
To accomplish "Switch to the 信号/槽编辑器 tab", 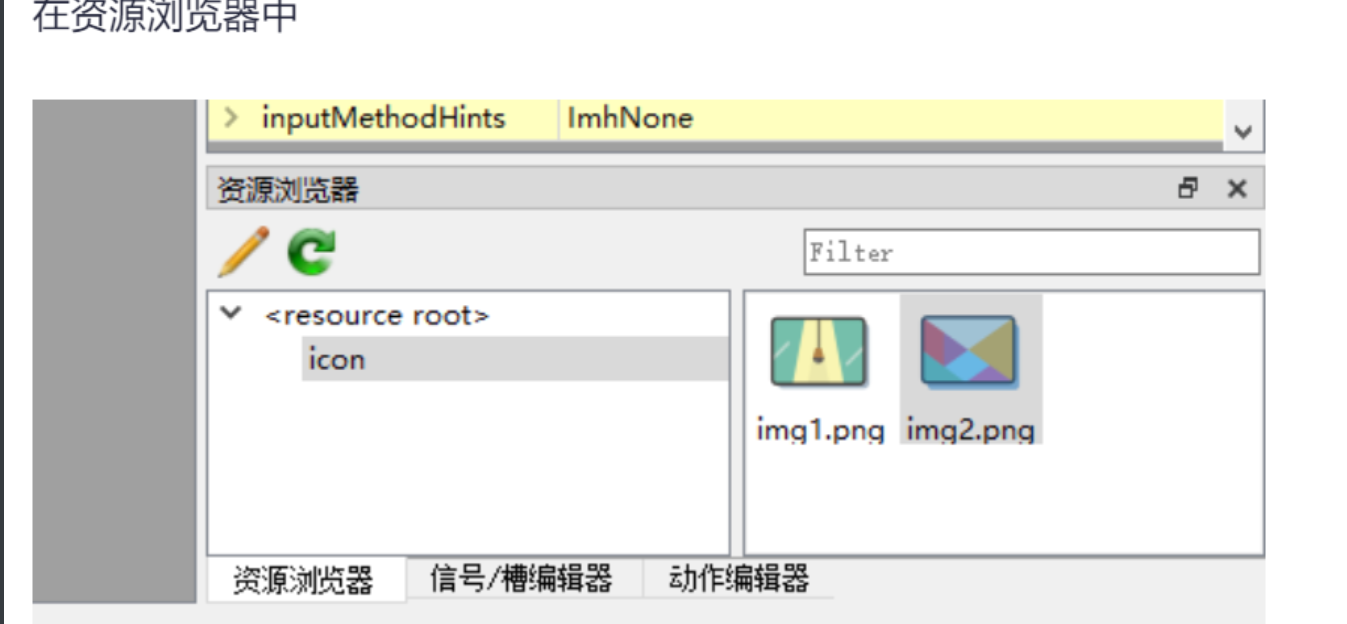I will tap(521, 578).
